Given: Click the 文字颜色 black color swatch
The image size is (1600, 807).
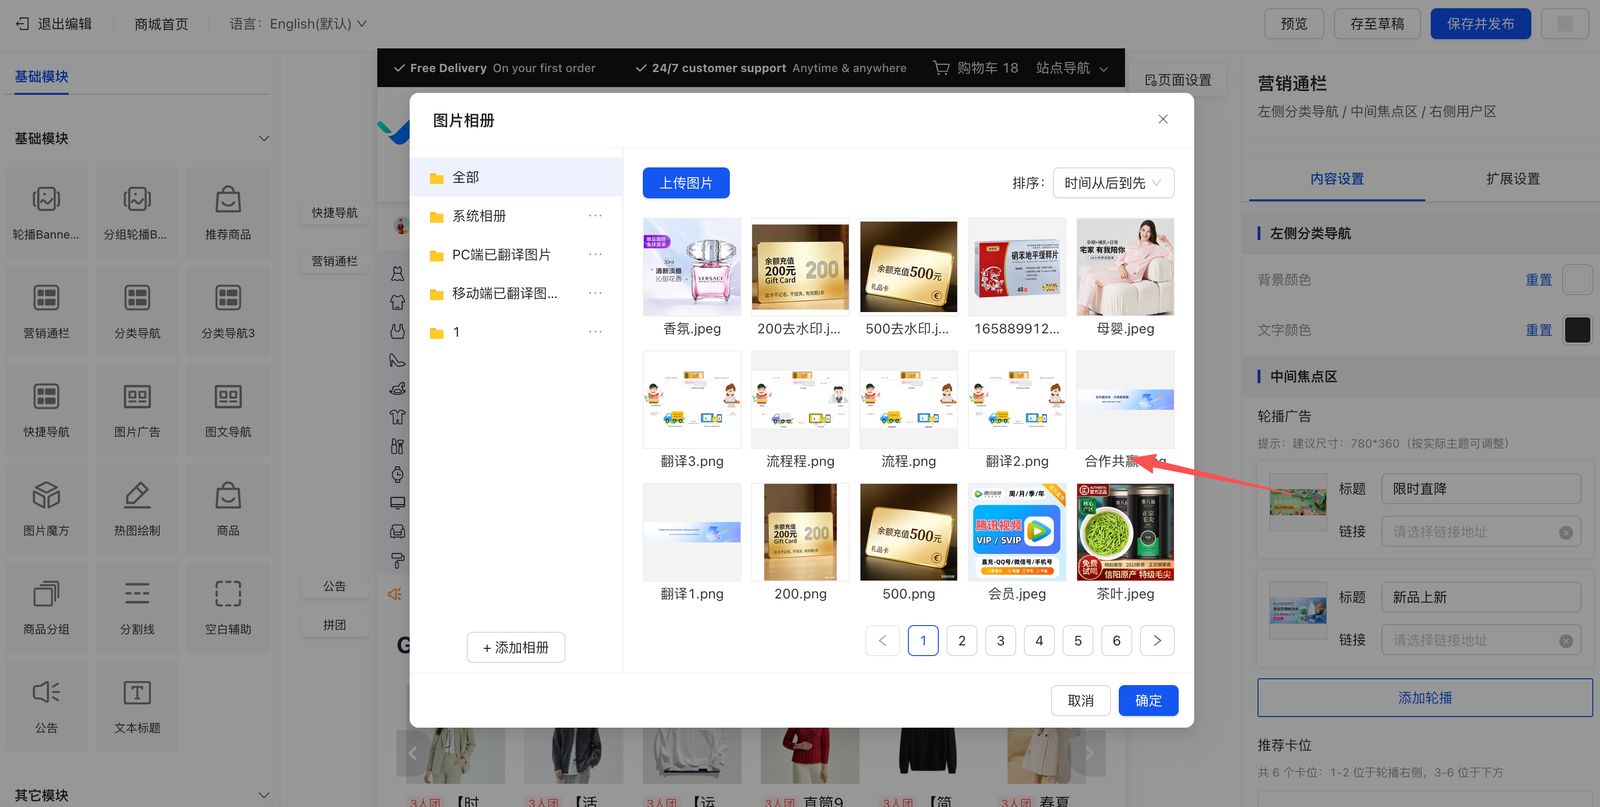Looking at the screenshot, I should 1577,330.
